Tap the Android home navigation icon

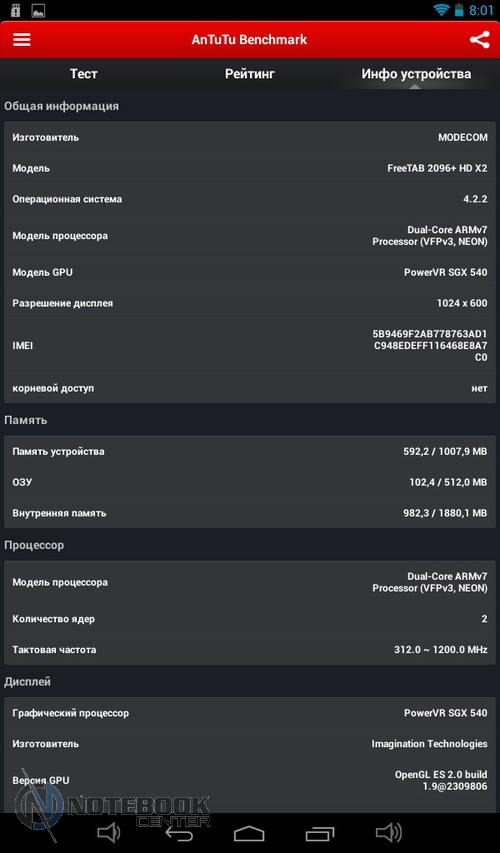click(249, 833)
